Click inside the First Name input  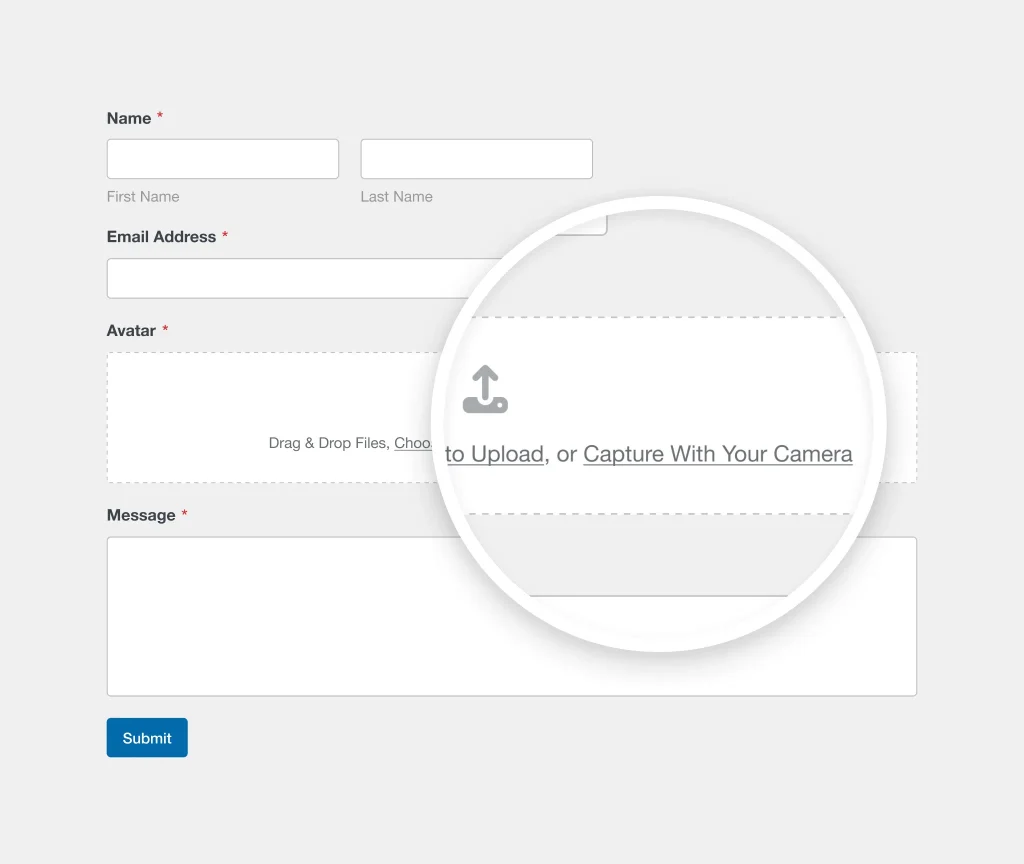[222, 158]
